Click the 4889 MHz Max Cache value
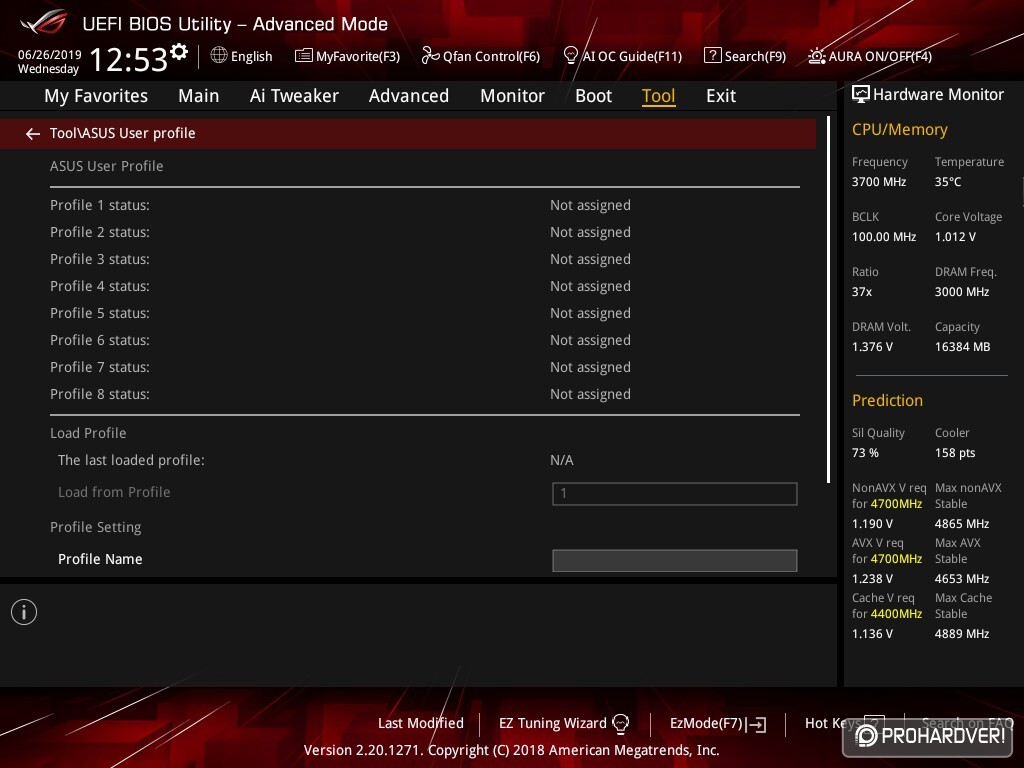Image resolution: width=1024 pixels, height=768 pixels. point(961,634)
